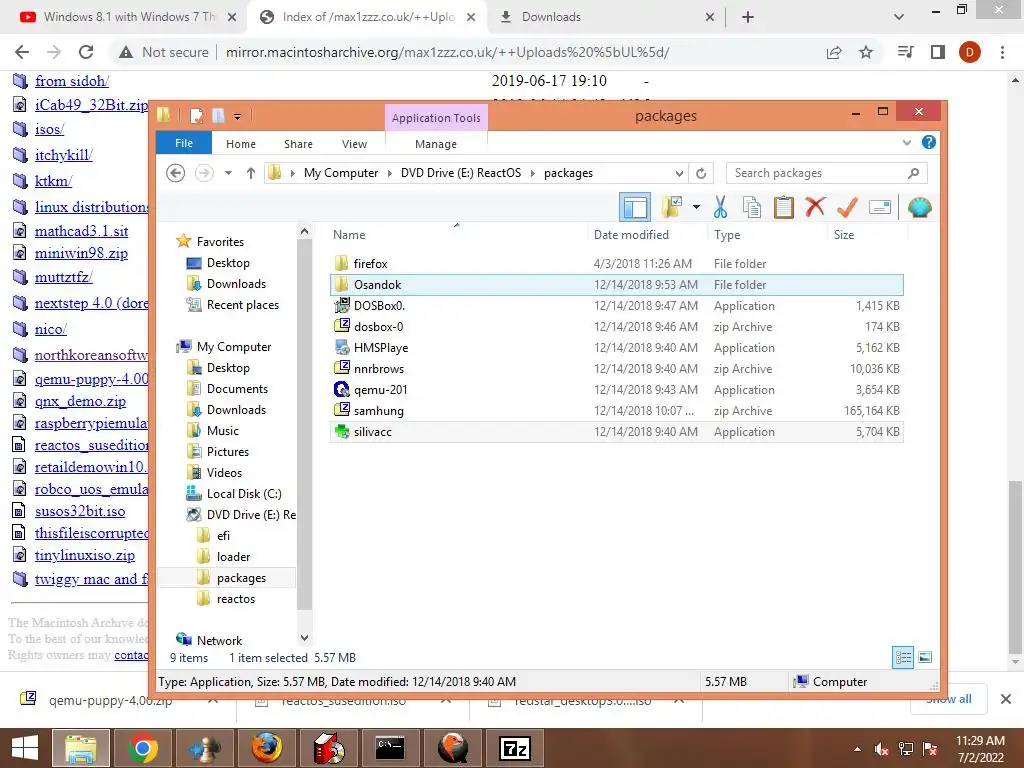This screenshot has height=768, width=1024.
Task: Open Firefox from the taskbar
Action: (266, 748)
